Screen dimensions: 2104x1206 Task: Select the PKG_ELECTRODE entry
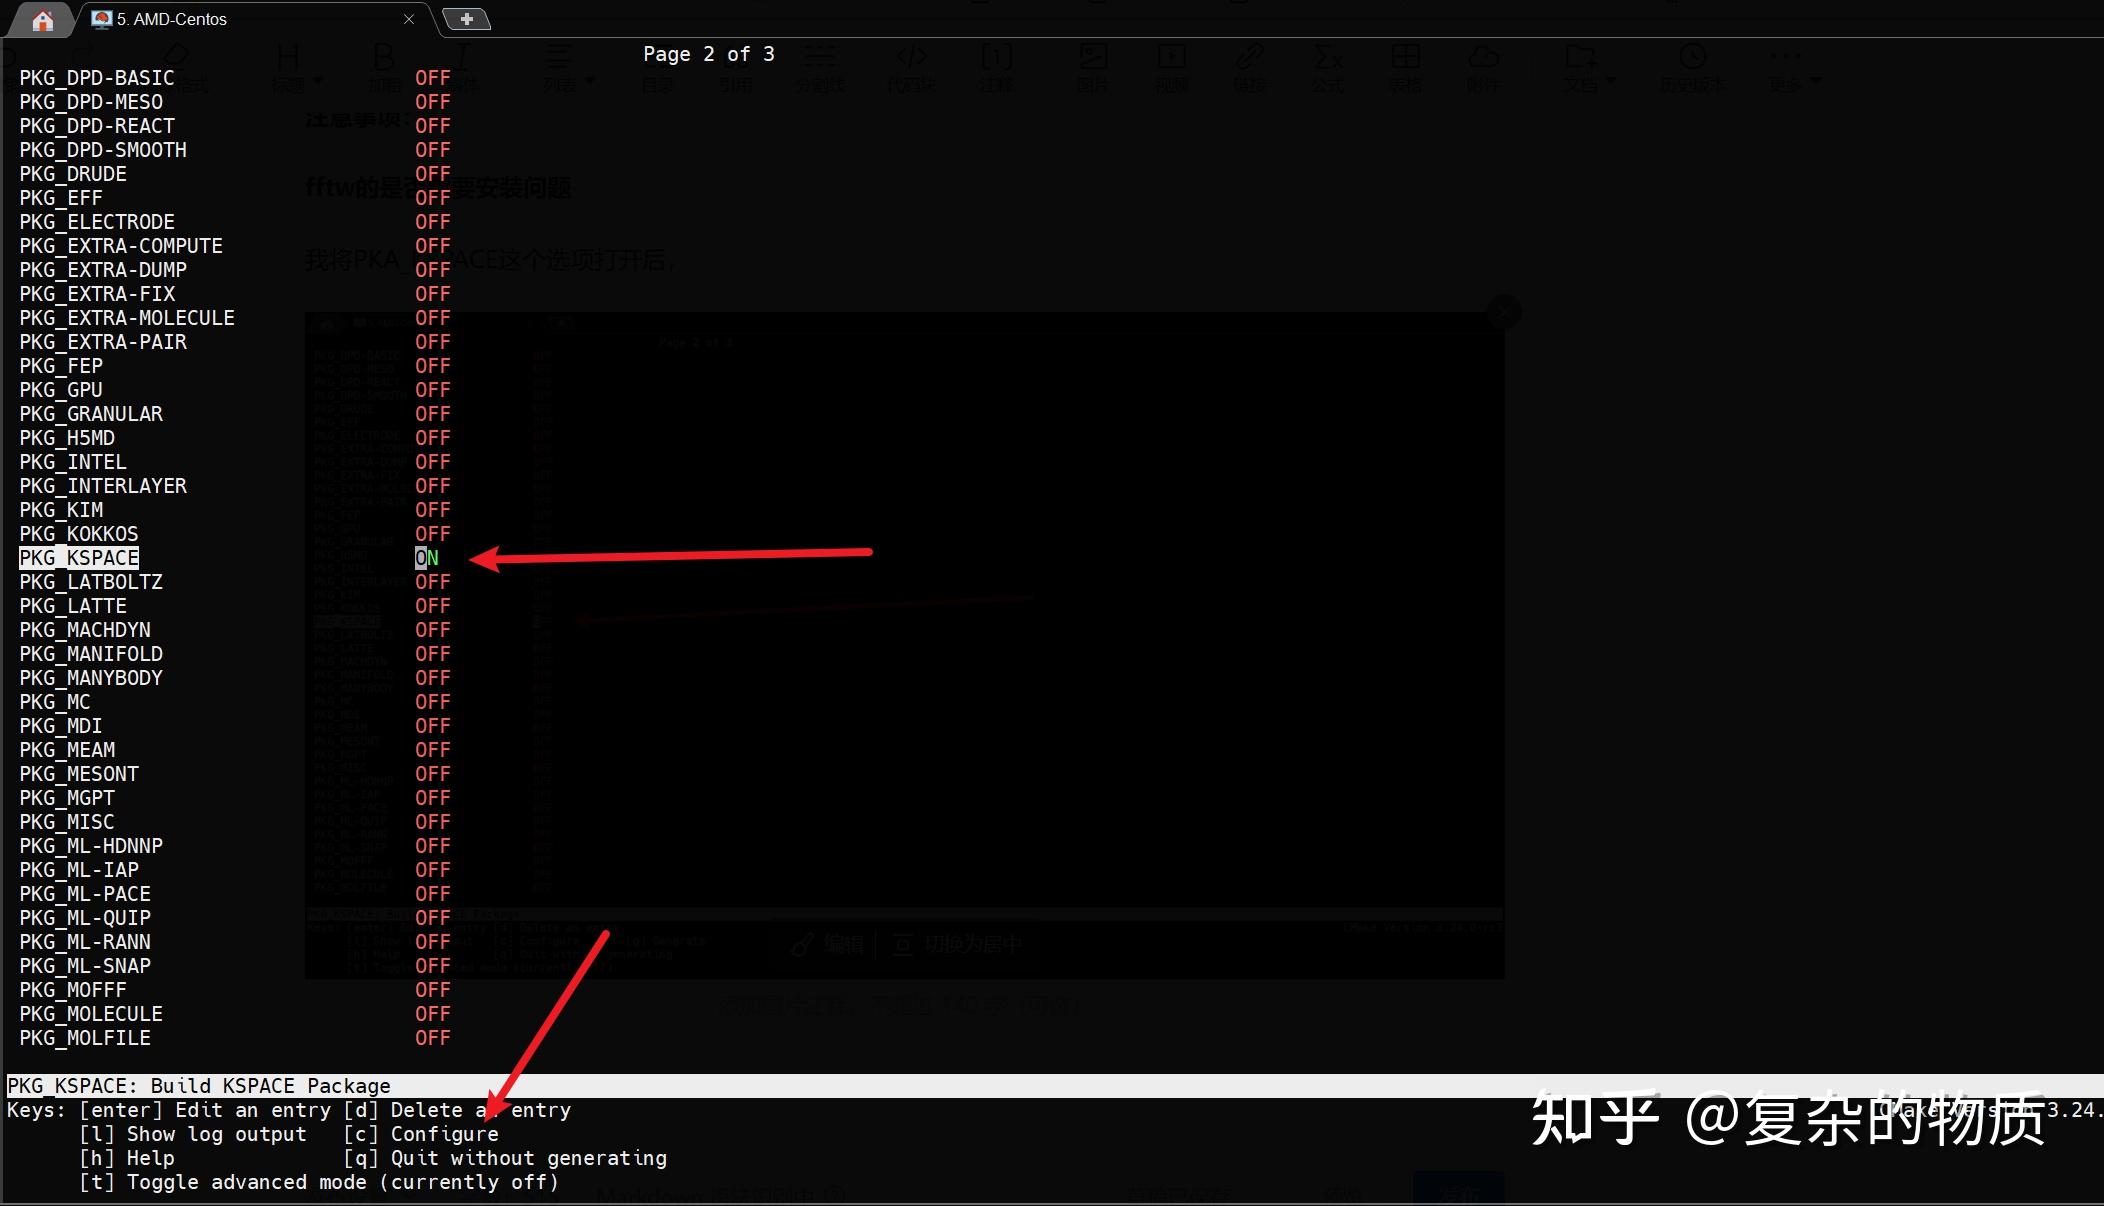97,222
